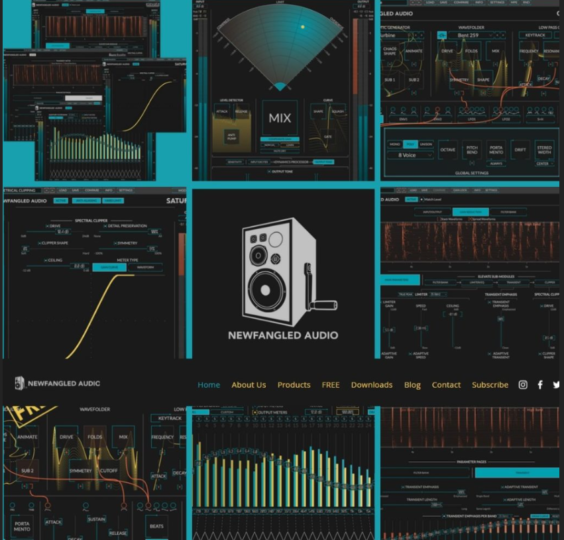Go to the Home page link
The width and height of the screenshot is (564, 540).
[209, 385]
